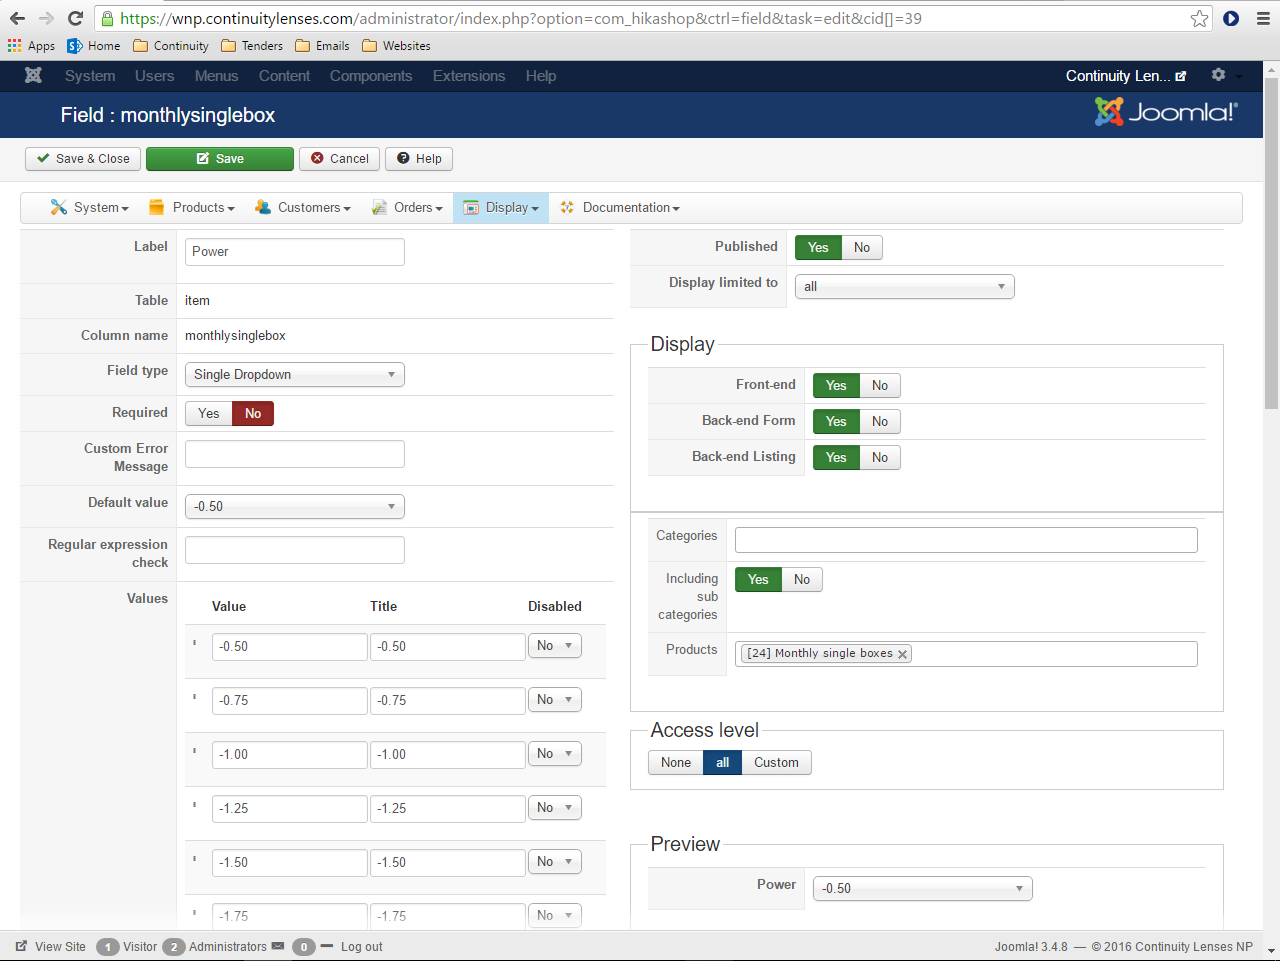
Task: Set Published to No
Action: (862, 247)
